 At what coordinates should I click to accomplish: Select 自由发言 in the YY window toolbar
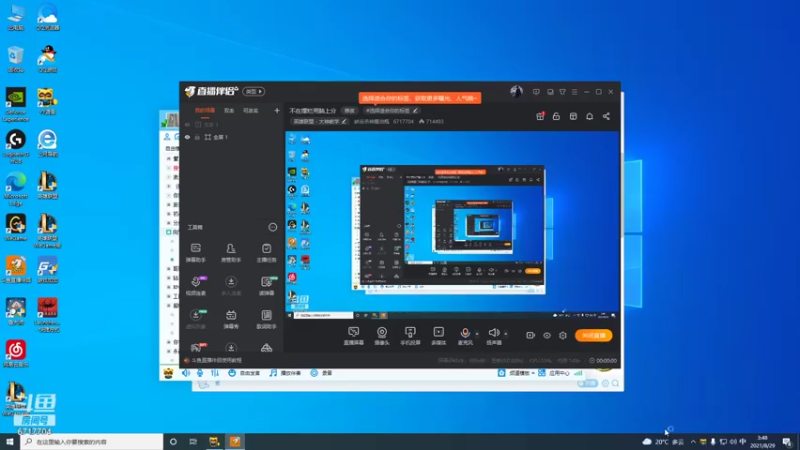coord(244,373)
